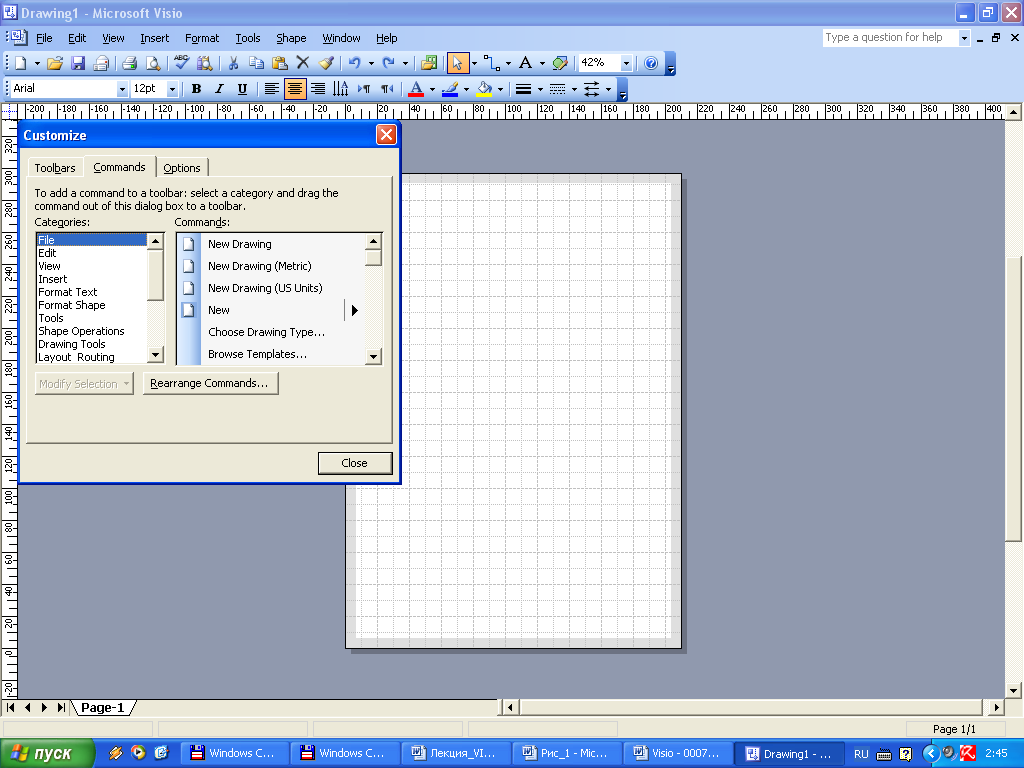Screen dimensions: 1024x768
Task: Click the New drawing toolbar icon
Action: (21, 63)
